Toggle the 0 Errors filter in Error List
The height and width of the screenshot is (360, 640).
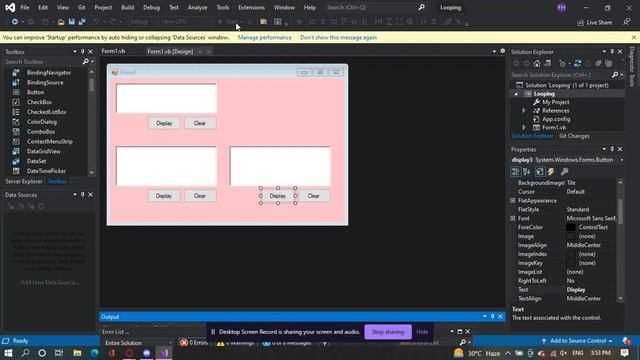[x=194, y=343]
